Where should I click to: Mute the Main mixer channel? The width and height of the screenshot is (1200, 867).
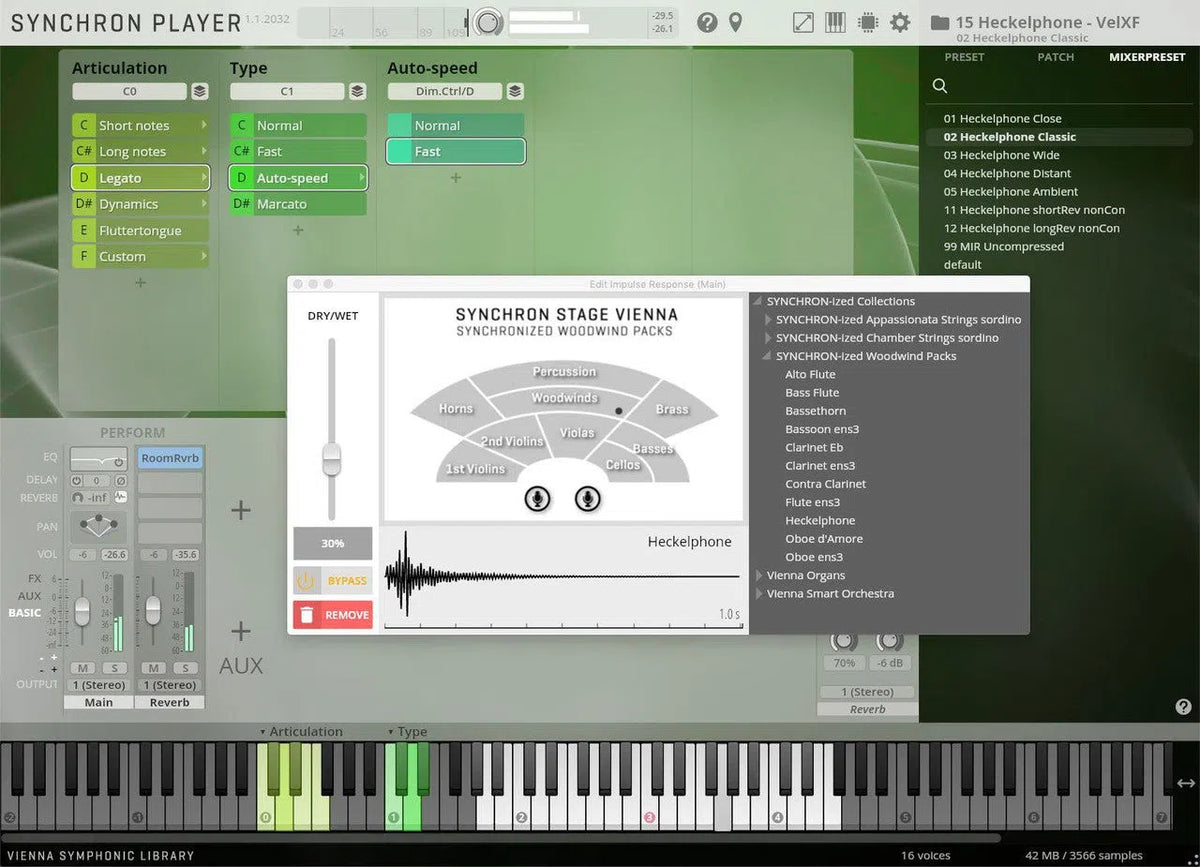pos(83,668)
